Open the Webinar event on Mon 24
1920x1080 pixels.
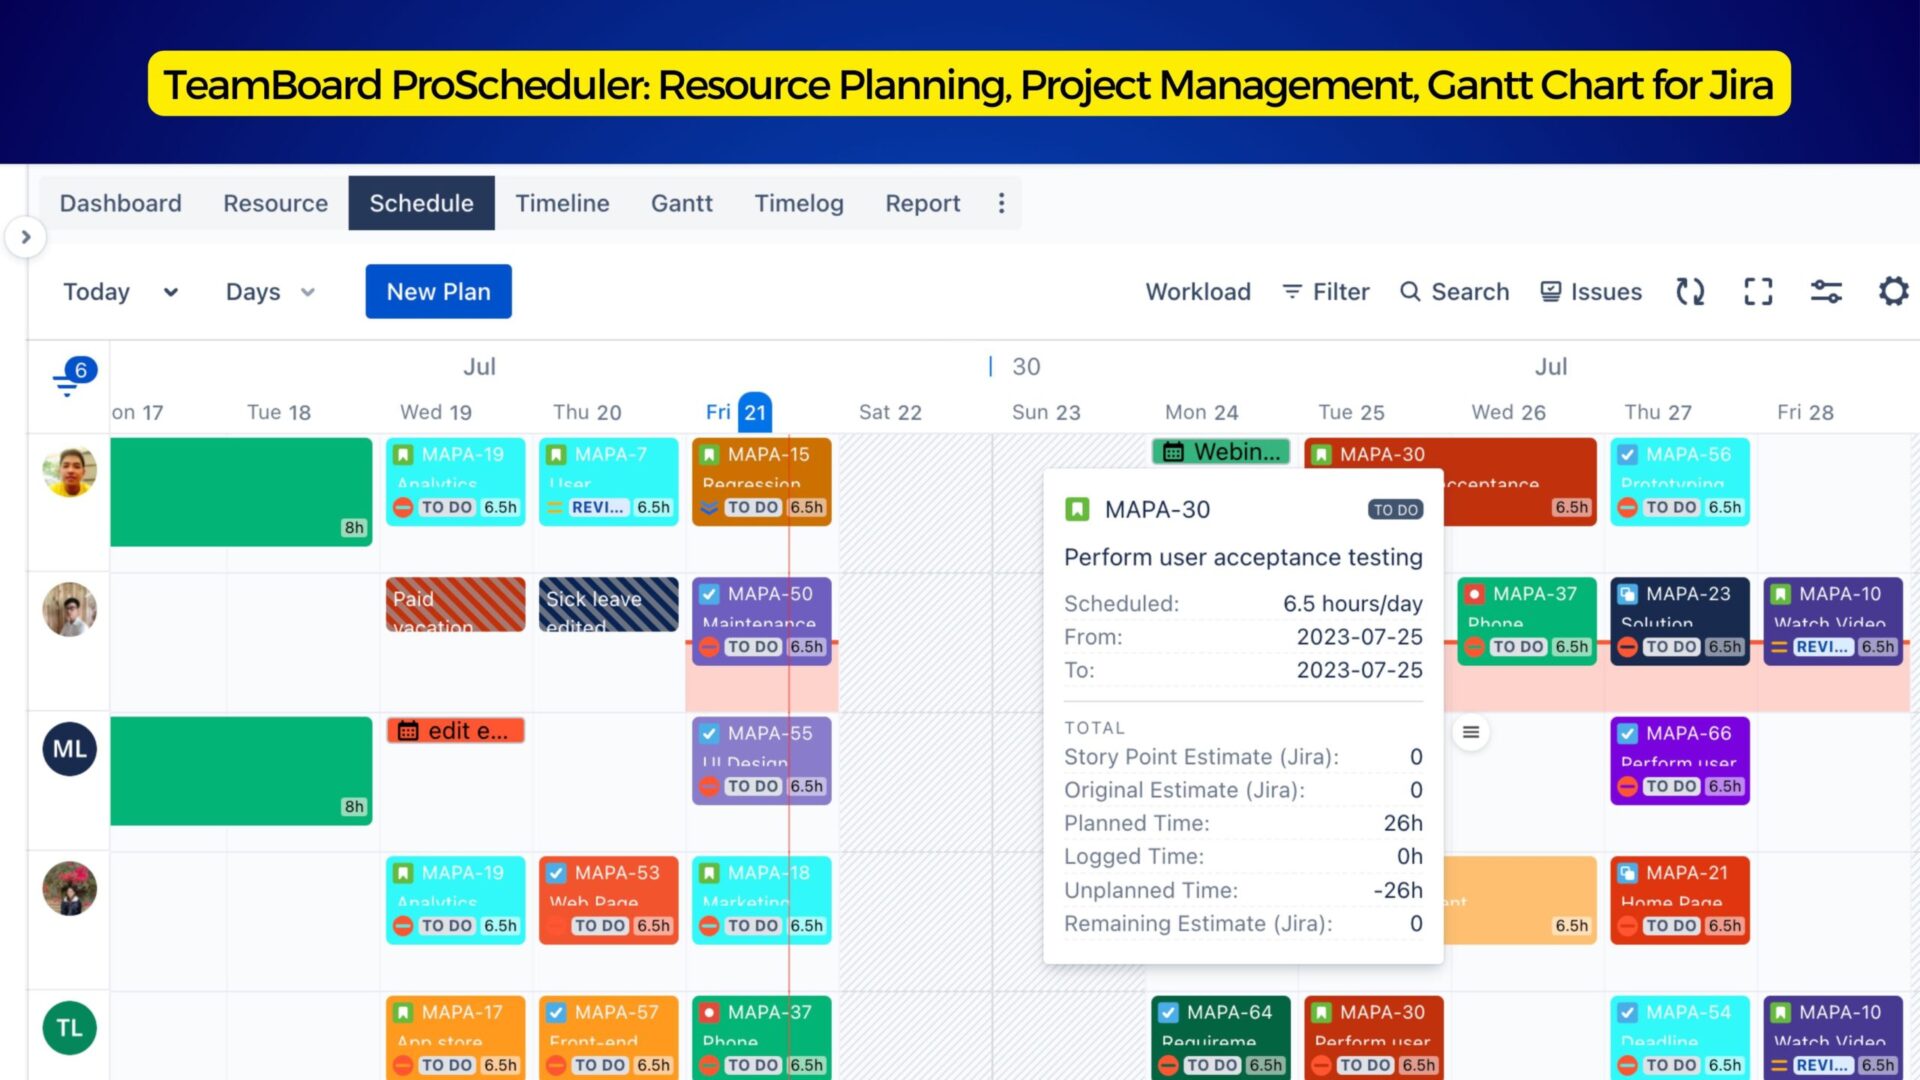(1221, 452)
